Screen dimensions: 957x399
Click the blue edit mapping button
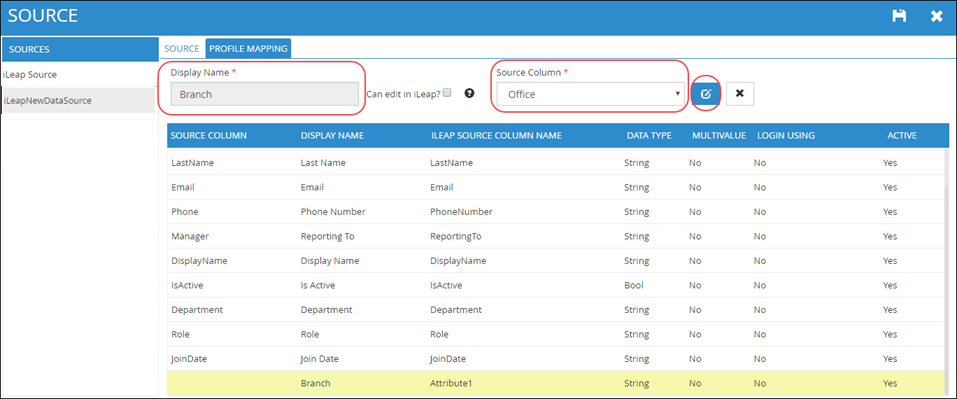click(706, 94)
